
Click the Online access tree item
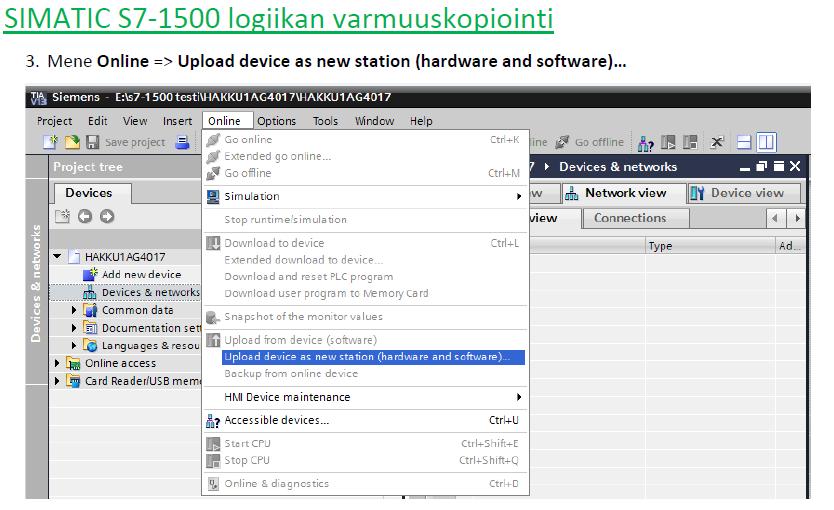(x=120, y=363)
